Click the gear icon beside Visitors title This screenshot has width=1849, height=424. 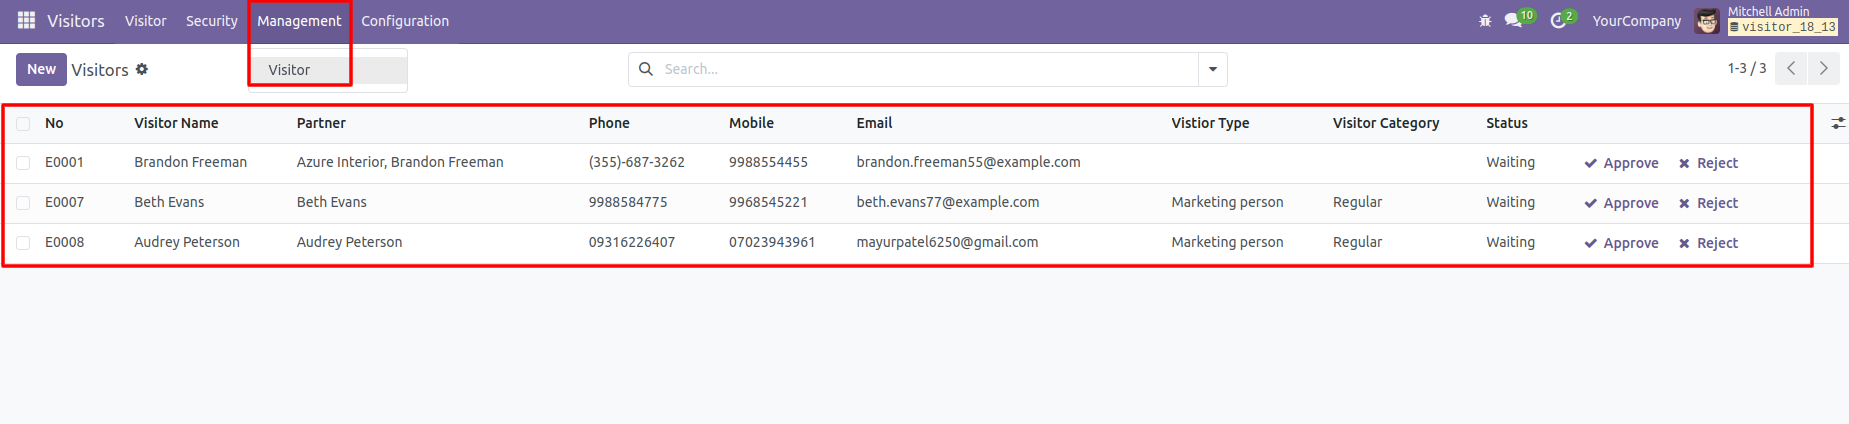click(142, 69)
